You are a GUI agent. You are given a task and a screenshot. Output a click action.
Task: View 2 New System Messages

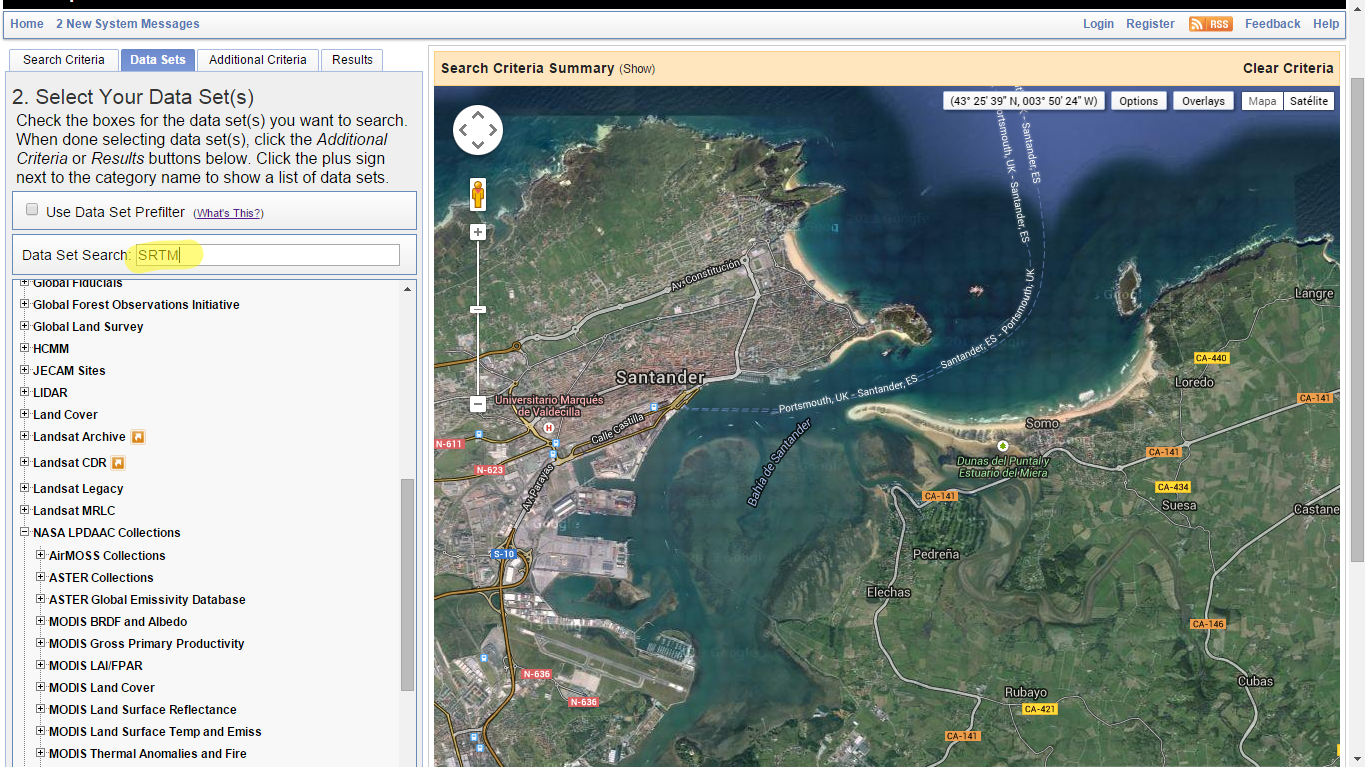click(x=128, y=24)
